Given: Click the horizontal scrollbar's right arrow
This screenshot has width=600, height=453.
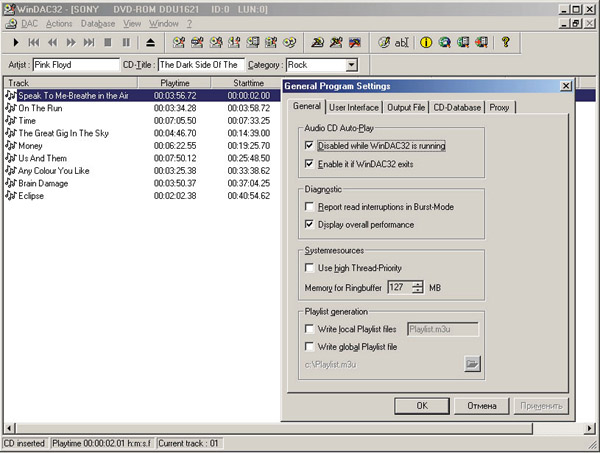Looking at the screenshot, I should pyautogui.click(x=590, y=428).
